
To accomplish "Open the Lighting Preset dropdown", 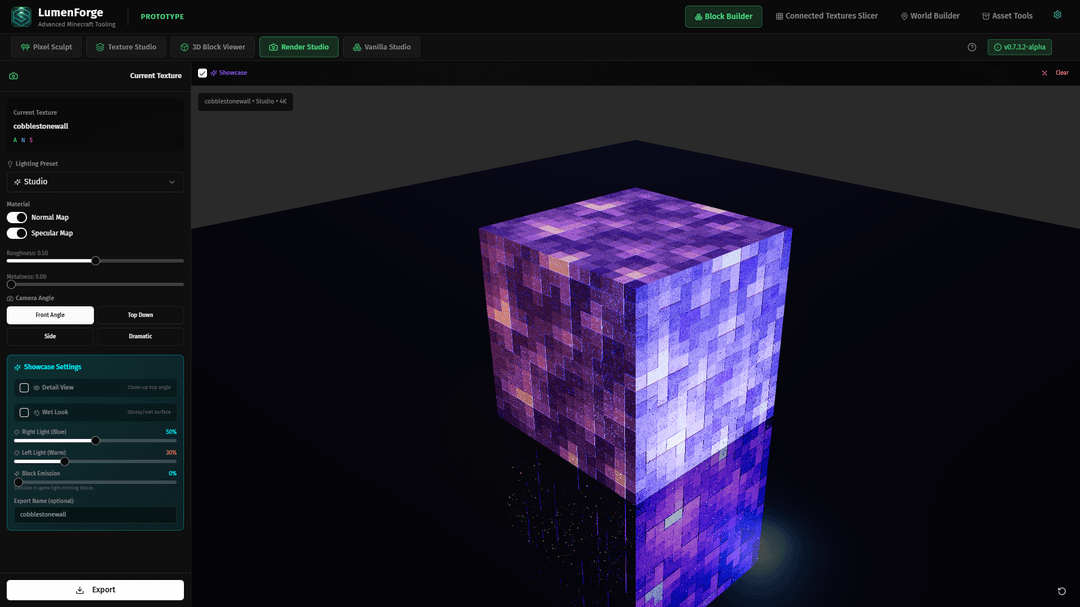I will [95, 182].
